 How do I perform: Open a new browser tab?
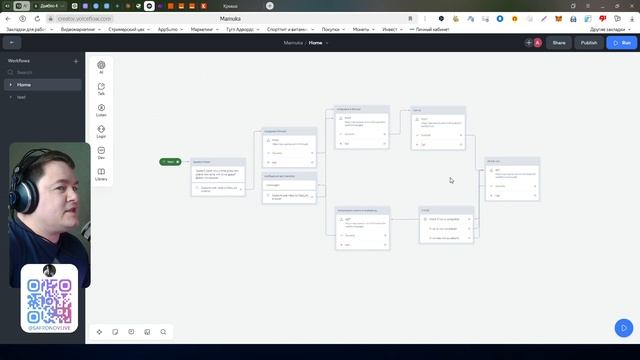(270, 6)
